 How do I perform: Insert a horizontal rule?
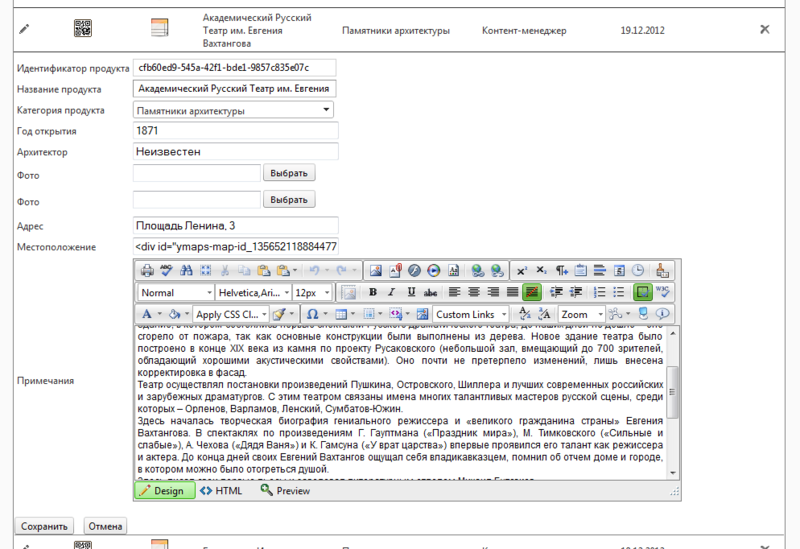600,270
